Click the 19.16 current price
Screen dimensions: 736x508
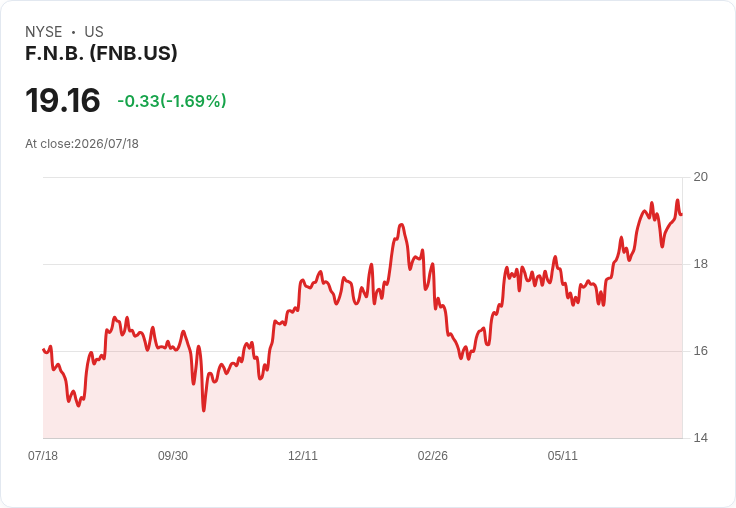tap(62, 100)
